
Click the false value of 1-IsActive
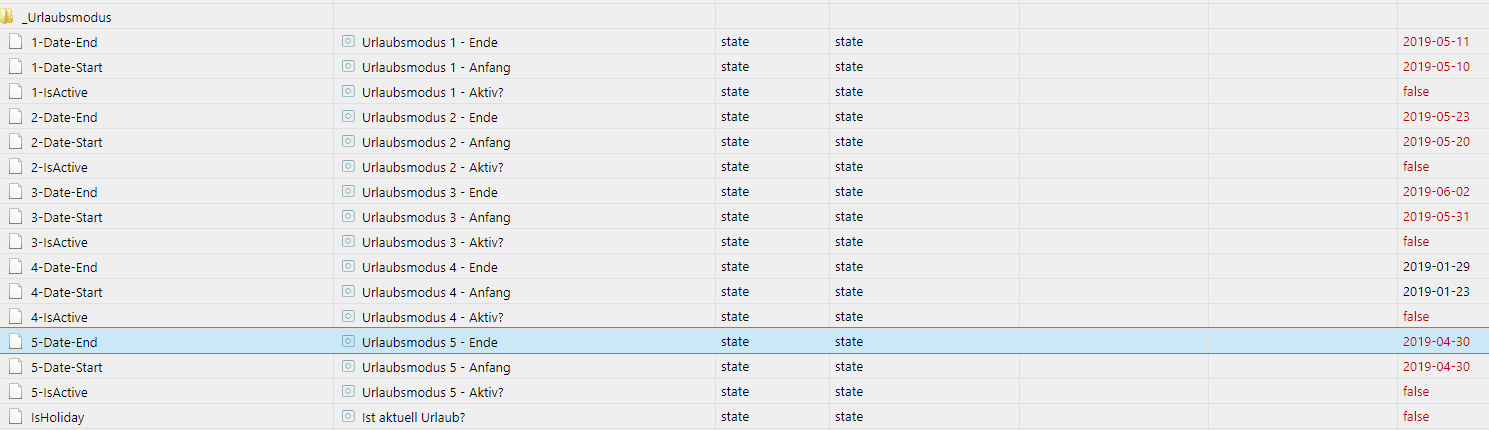coord(1416,92)
